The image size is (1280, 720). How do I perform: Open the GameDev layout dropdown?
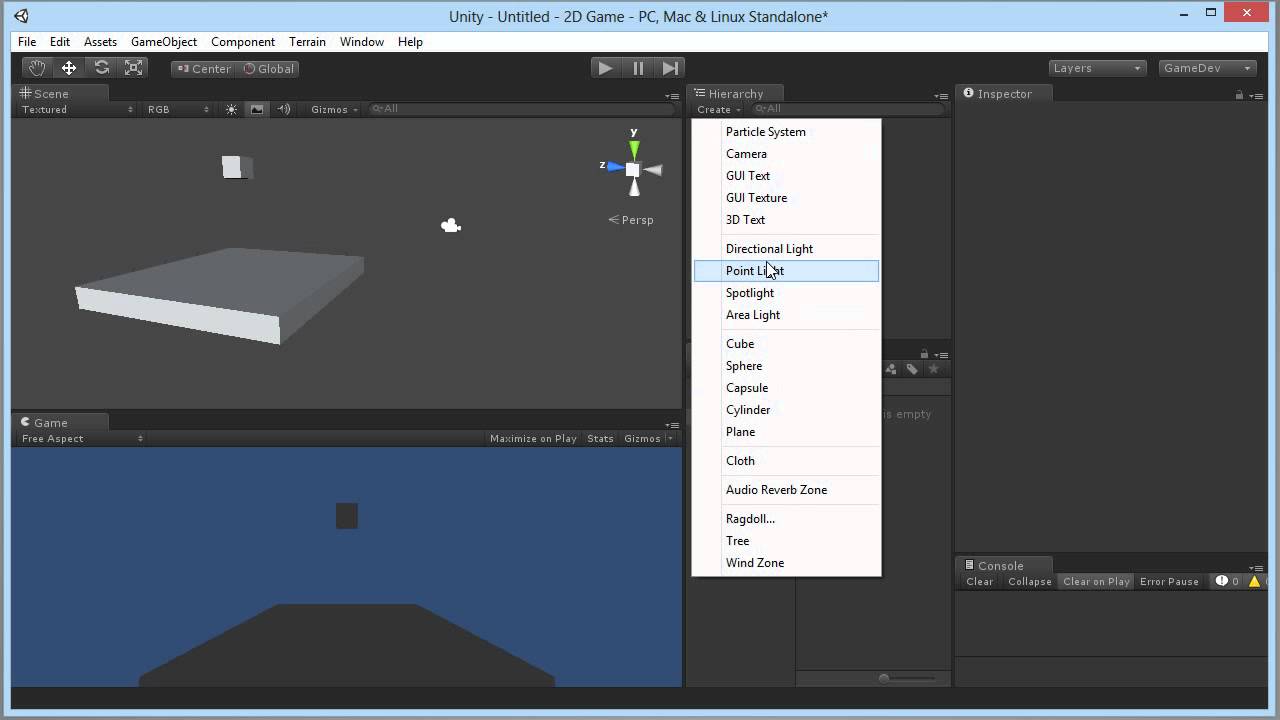coord(1207,68)
